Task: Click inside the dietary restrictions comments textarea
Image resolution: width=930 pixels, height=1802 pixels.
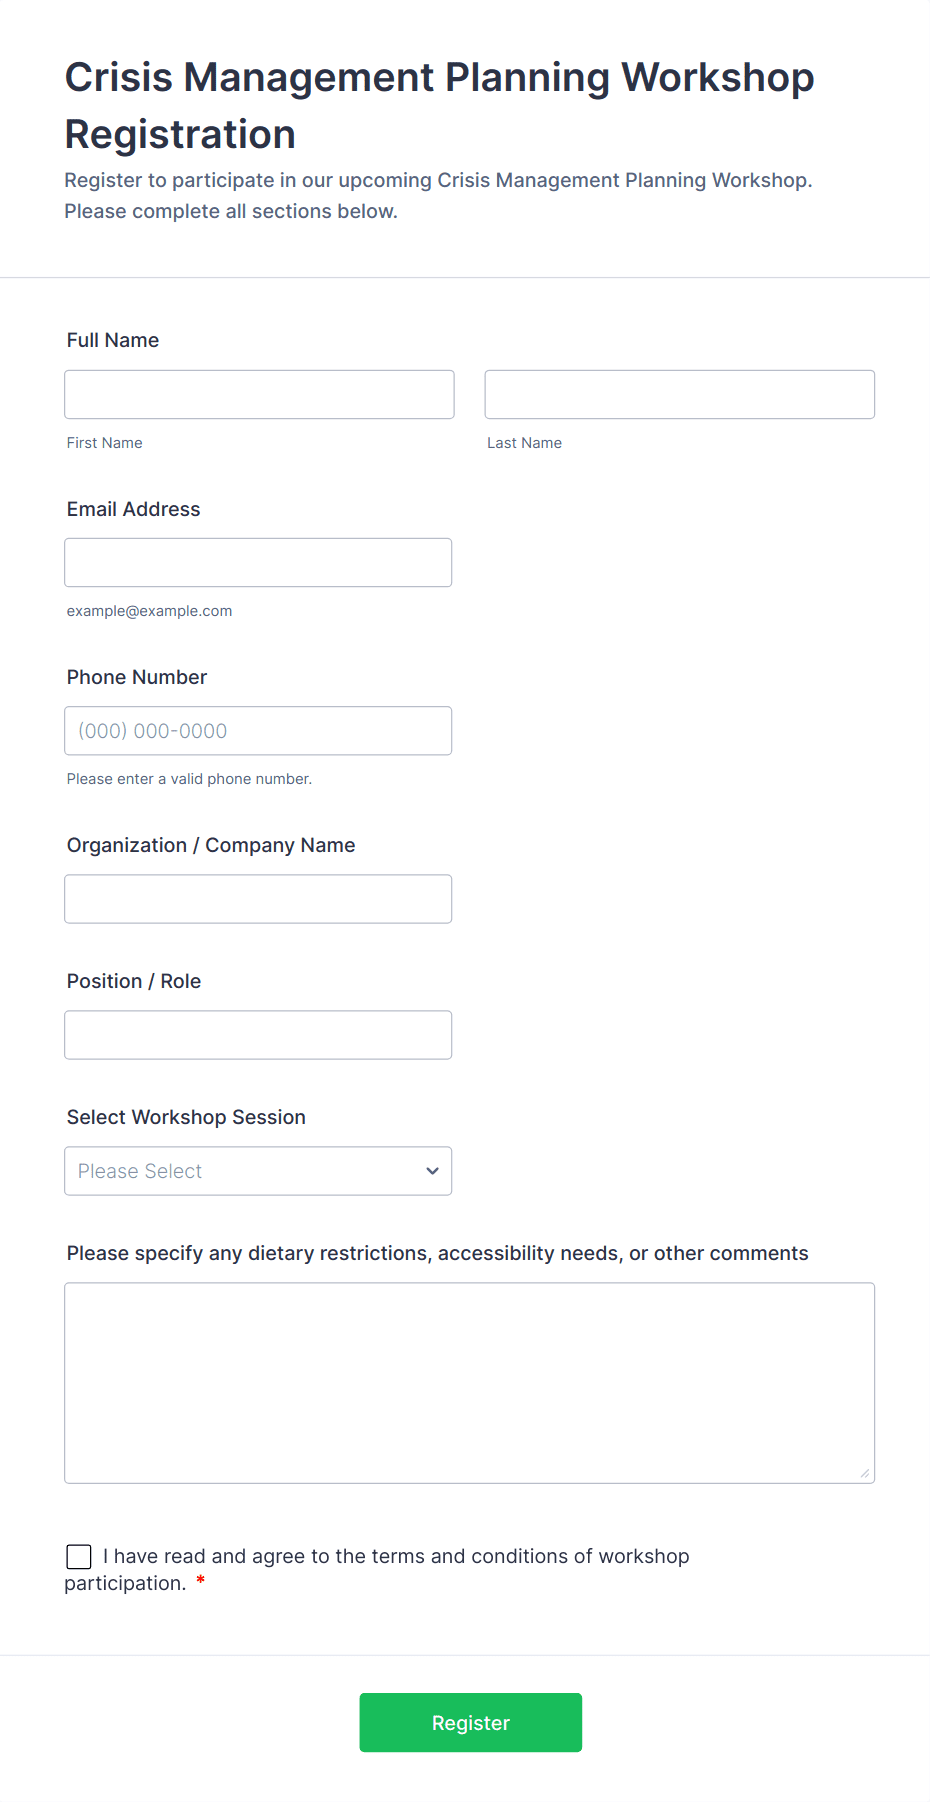Action: coord(469,1383)
